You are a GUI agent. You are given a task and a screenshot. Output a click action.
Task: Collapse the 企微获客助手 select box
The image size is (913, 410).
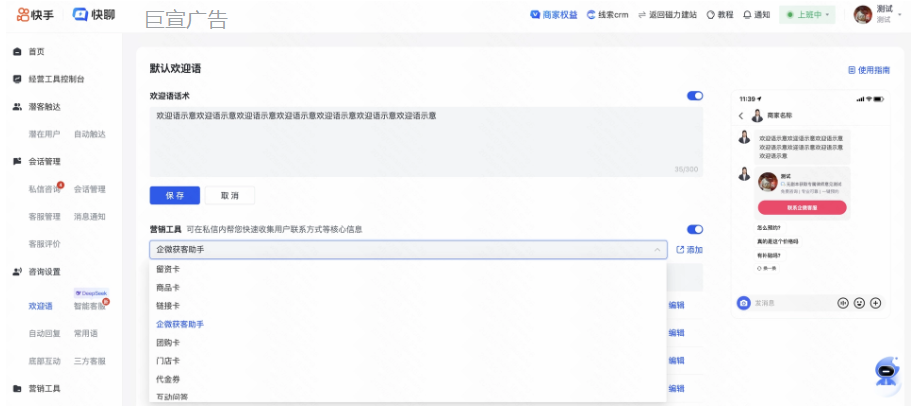pyautogui.click(x=408, y=250)
